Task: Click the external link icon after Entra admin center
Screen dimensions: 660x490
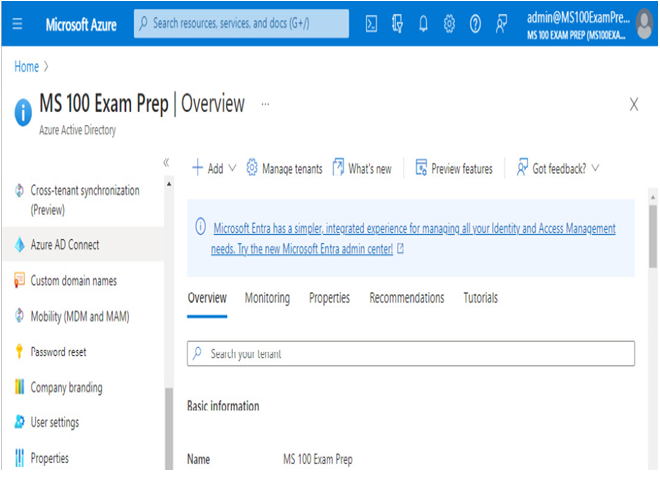Action: coord(400,249)
